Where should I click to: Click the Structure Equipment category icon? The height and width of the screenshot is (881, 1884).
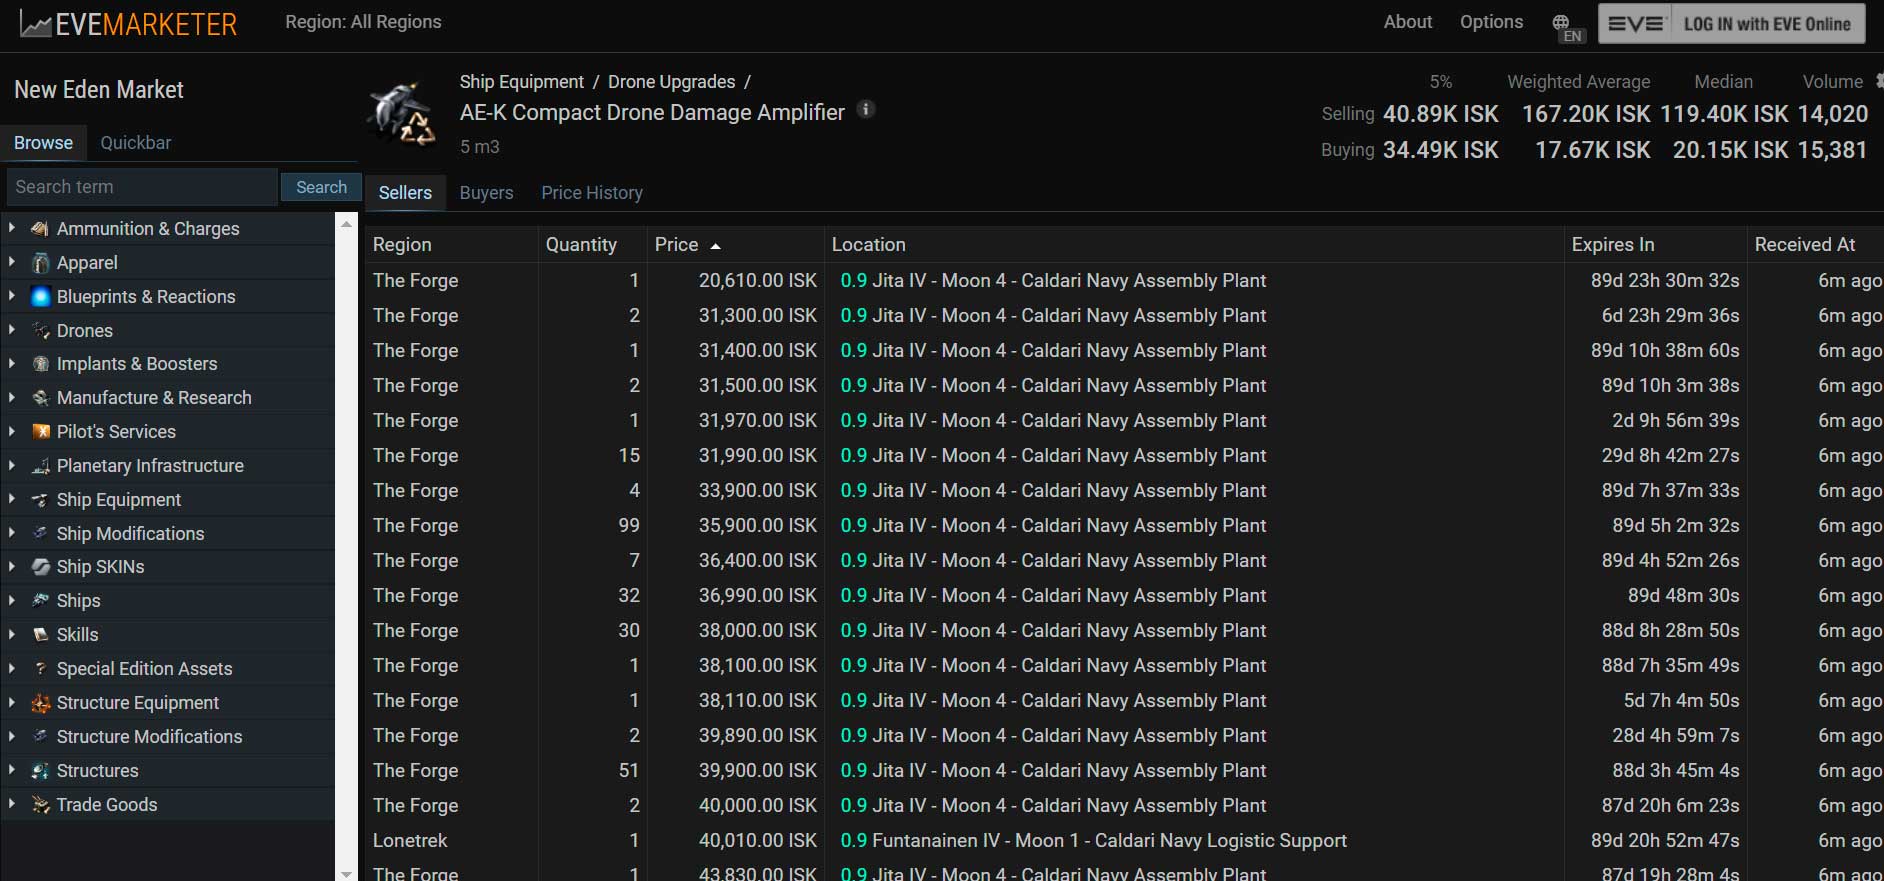[40, 703]
